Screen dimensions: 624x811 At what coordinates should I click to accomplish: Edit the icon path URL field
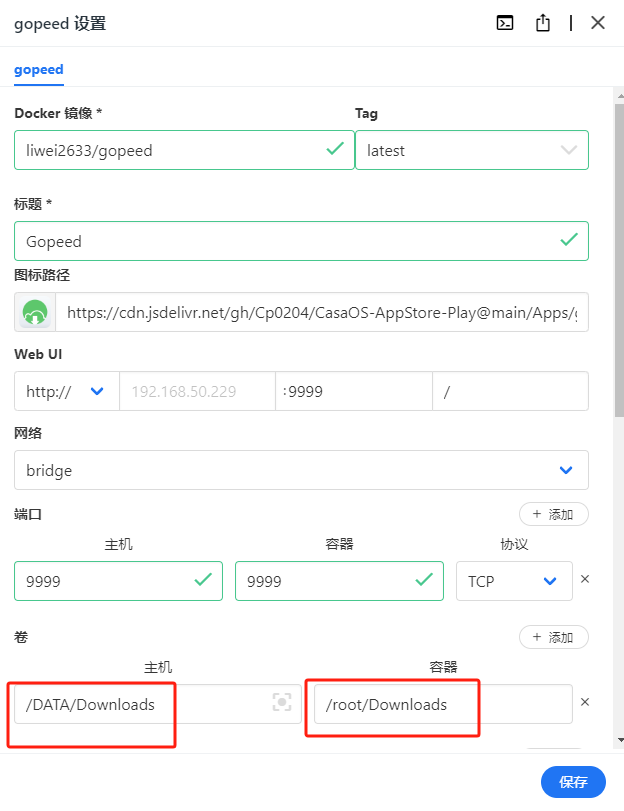[x=322, y=312]
